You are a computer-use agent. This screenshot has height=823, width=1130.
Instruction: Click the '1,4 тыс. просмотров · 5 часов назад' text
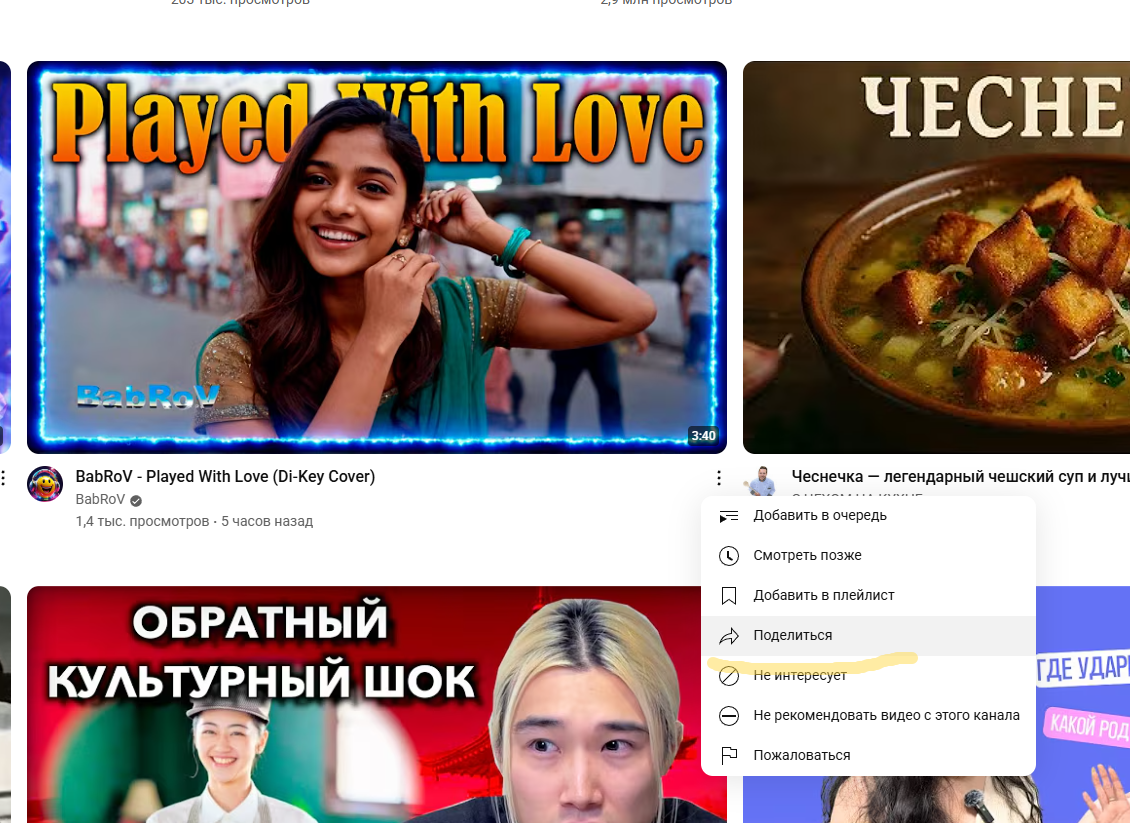pos(195,521)
